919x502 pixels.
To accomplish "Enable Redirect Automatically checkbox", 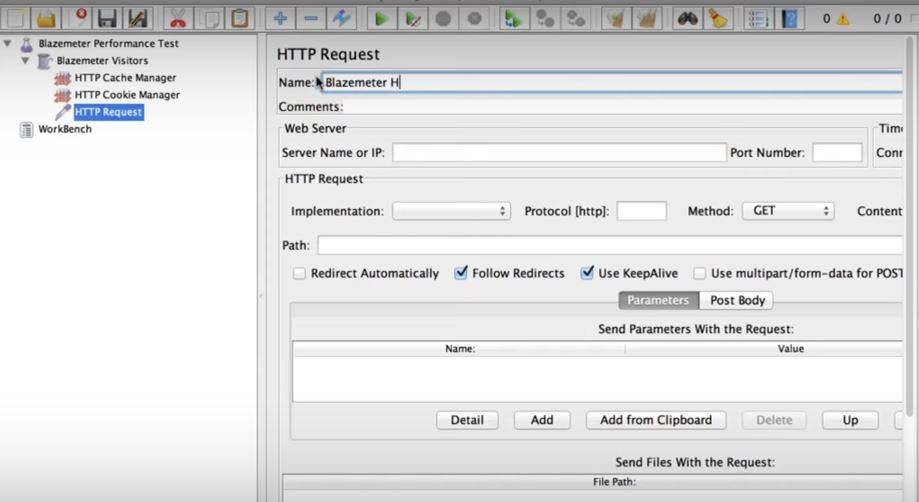I will tap(299, 274).
